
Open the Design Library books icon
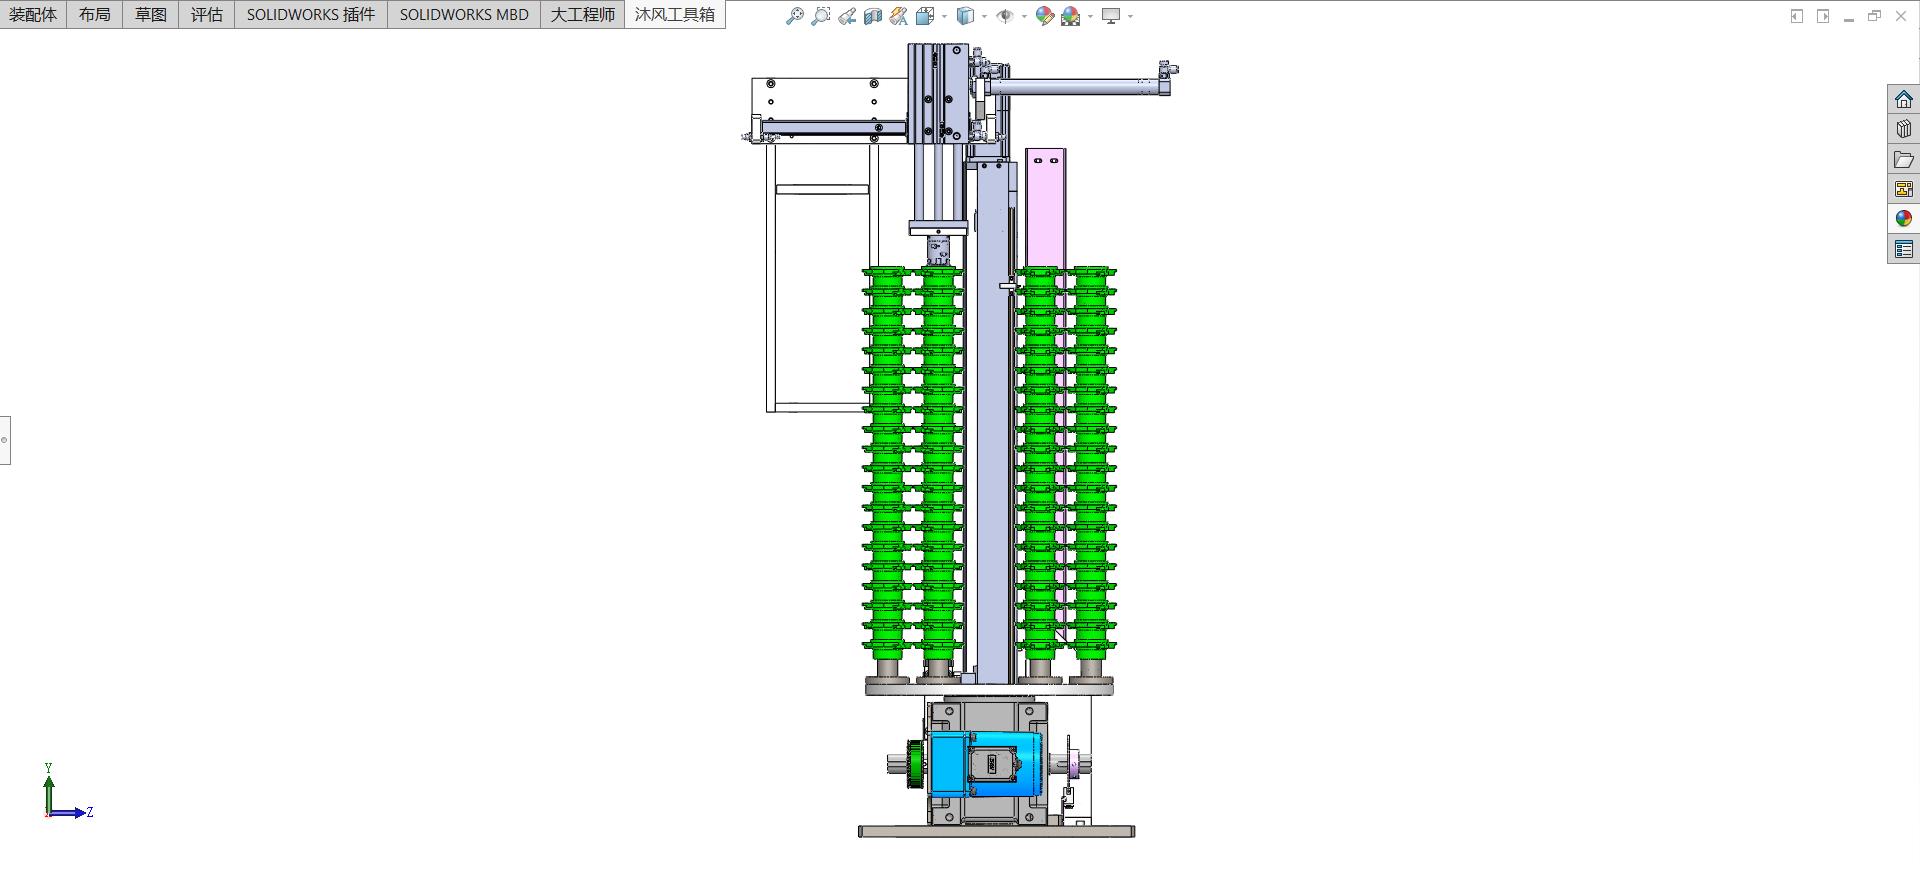pos(1904,129)
